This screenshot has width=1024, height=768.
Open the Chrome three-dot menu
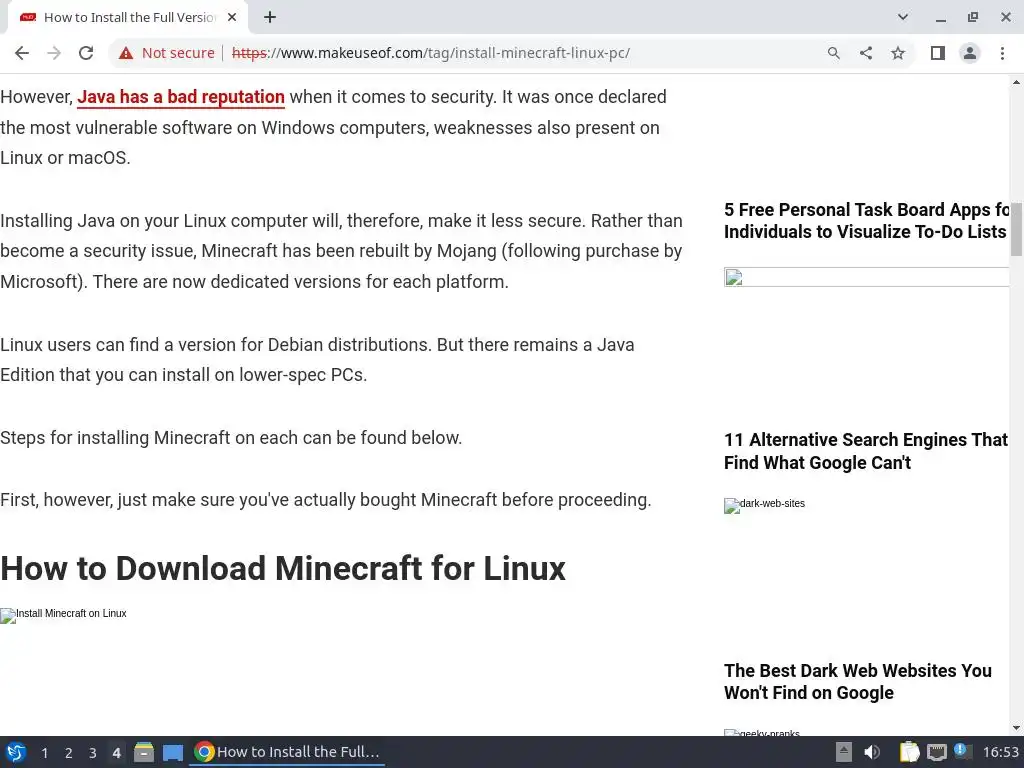point(1002,53)
